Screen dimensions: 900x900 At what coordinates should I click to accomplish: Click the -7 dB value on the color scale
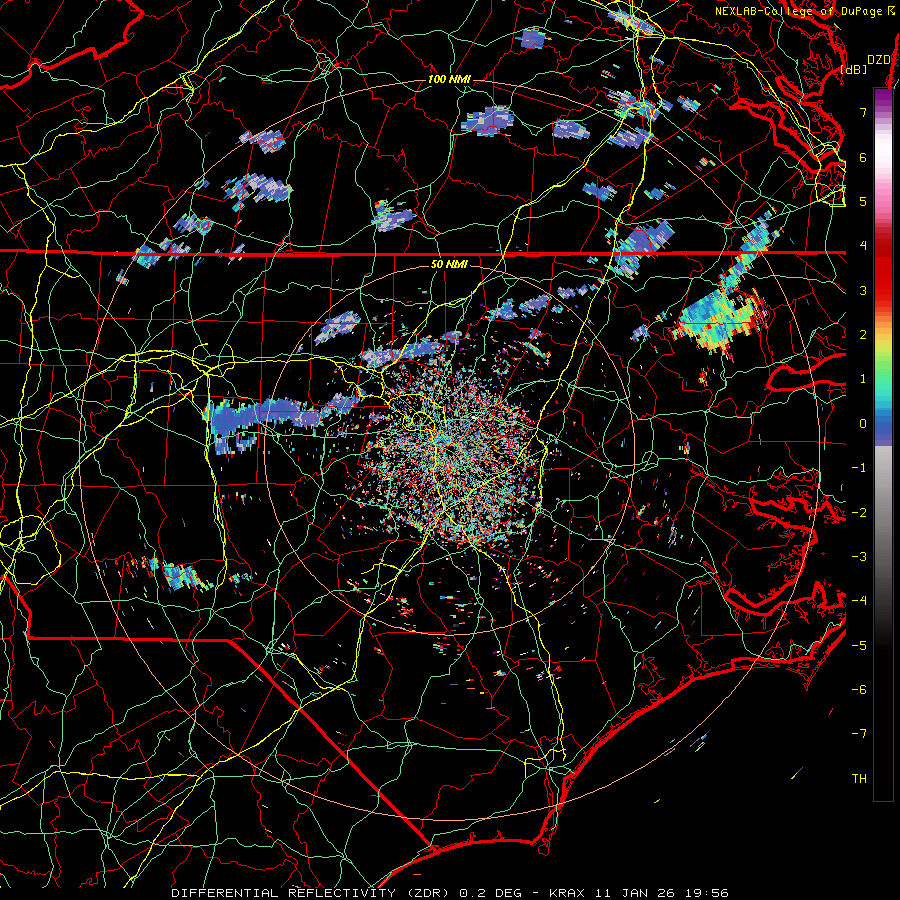pos(859,734)
